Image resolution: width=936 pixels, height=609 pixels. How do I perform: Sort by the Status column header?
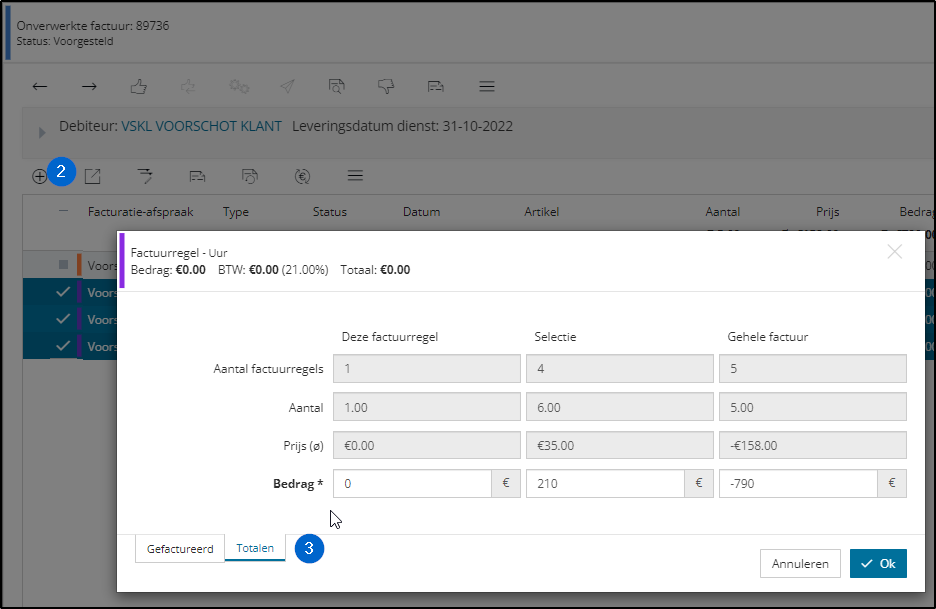330,212
